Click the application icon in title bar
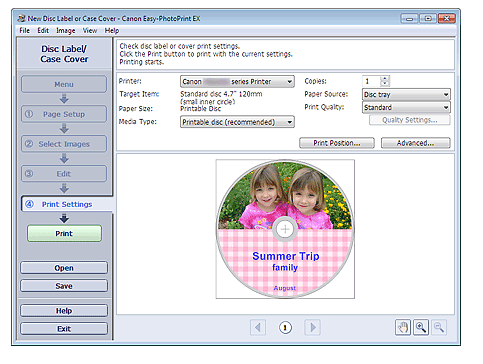Screen dimensions: 483x364 22,18
